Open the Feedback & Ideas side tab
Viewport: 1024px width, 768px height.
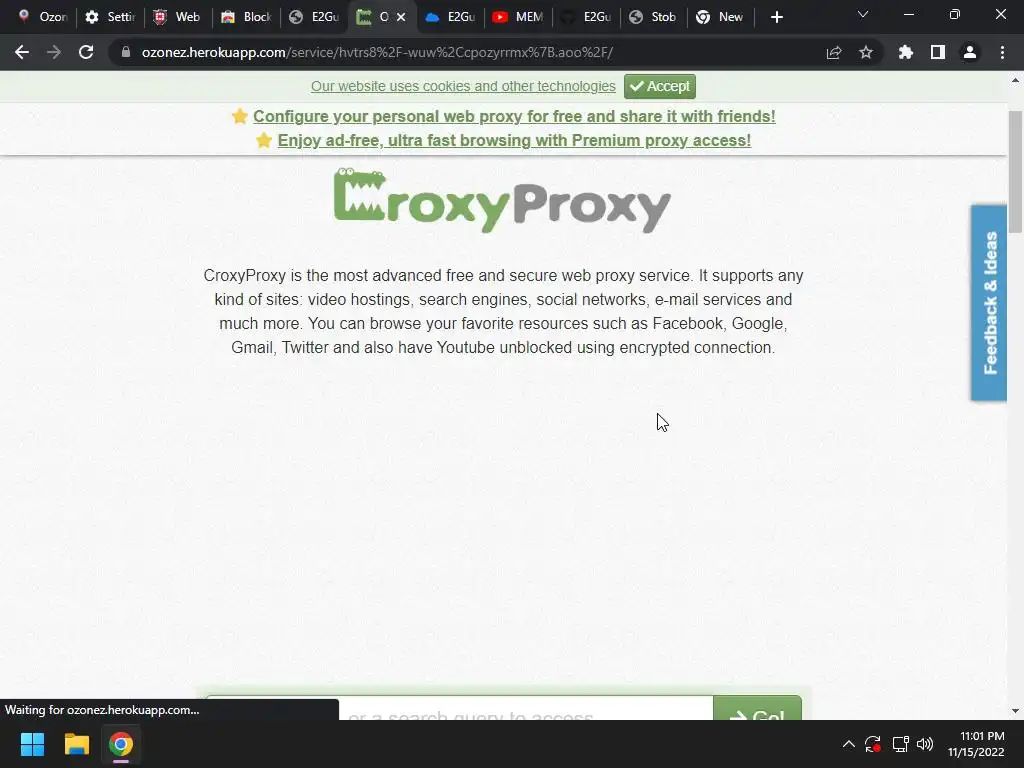[989, 303]
